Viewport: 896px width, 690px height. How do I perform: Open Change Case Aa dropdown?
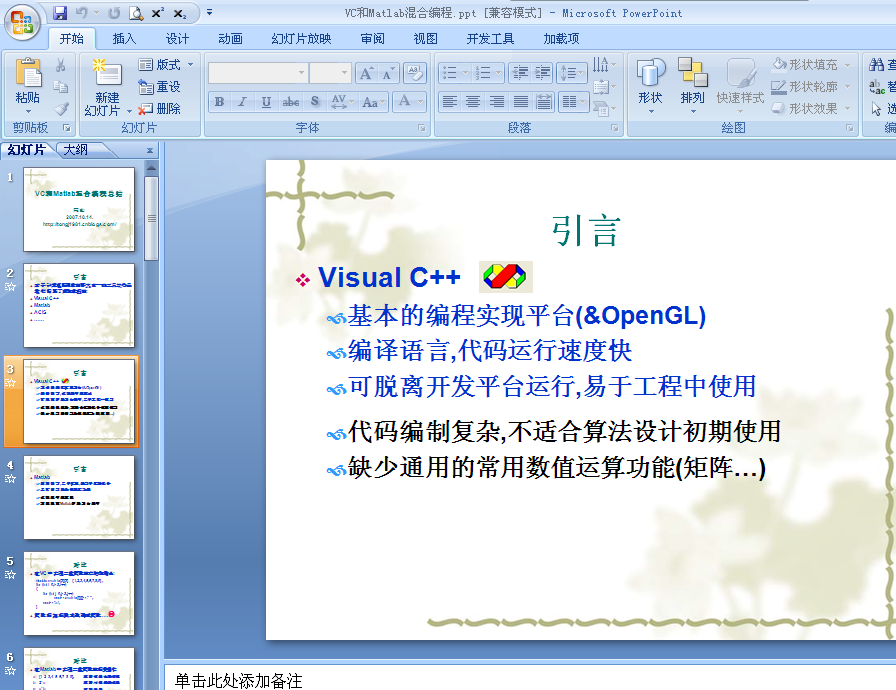pos(374,102)
